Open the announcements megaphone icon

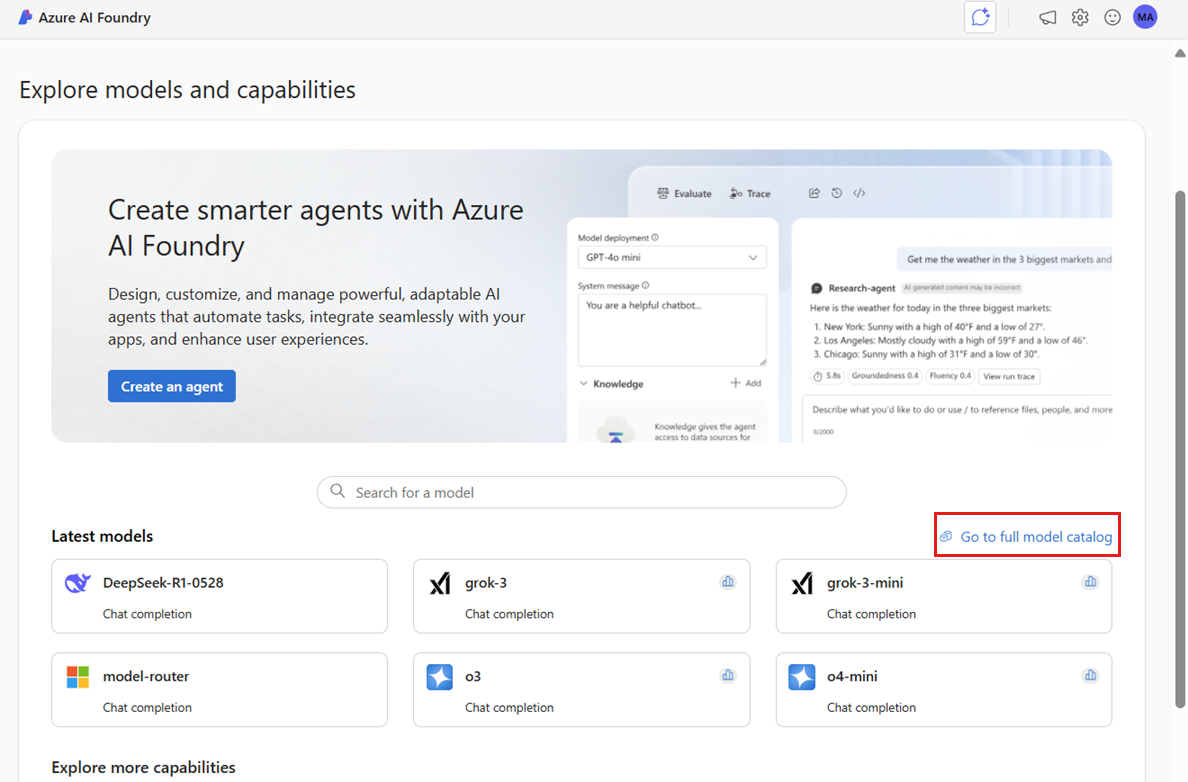(x=1047, y=17)
